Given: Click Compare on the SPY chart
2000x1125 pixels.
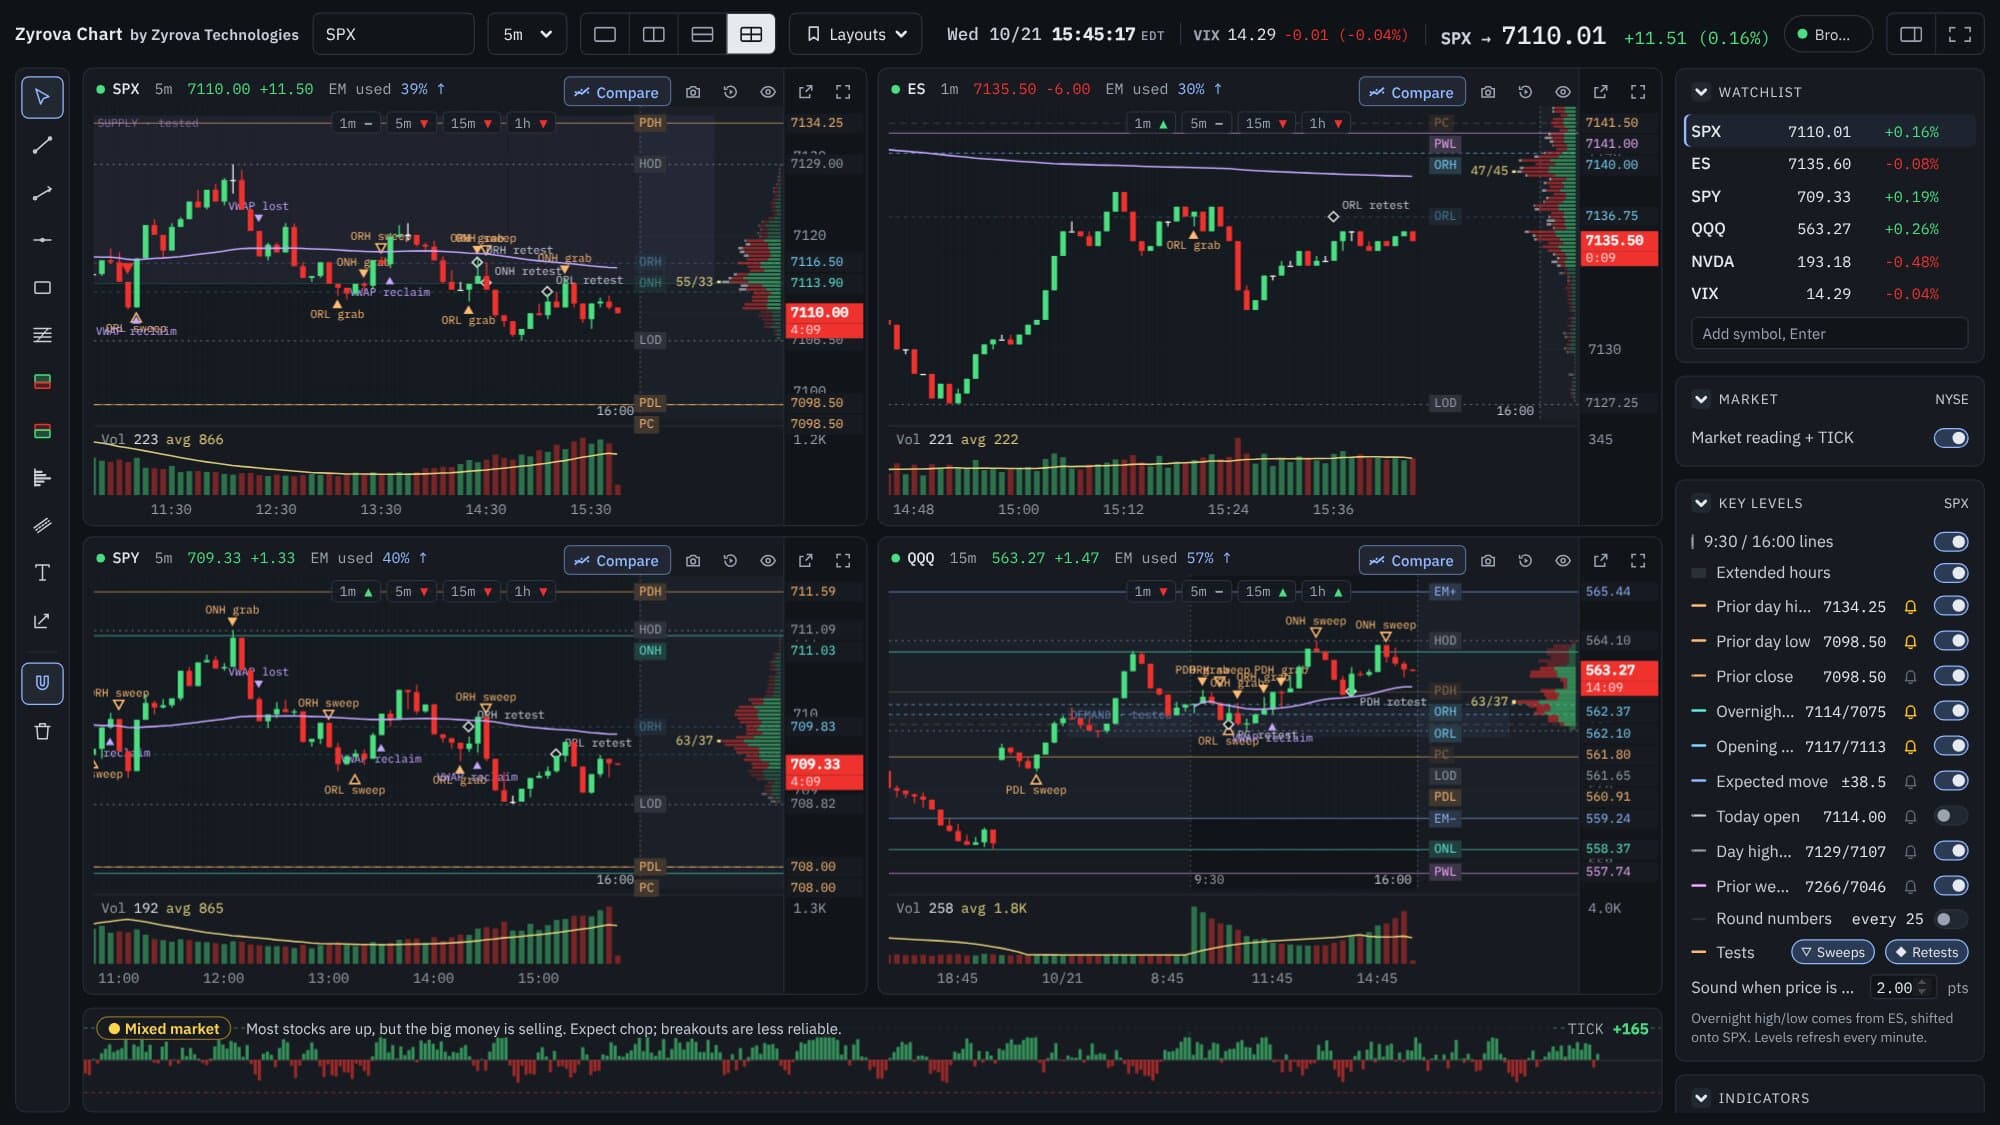Looking at the screenshot, I should [x=617, y=561].
